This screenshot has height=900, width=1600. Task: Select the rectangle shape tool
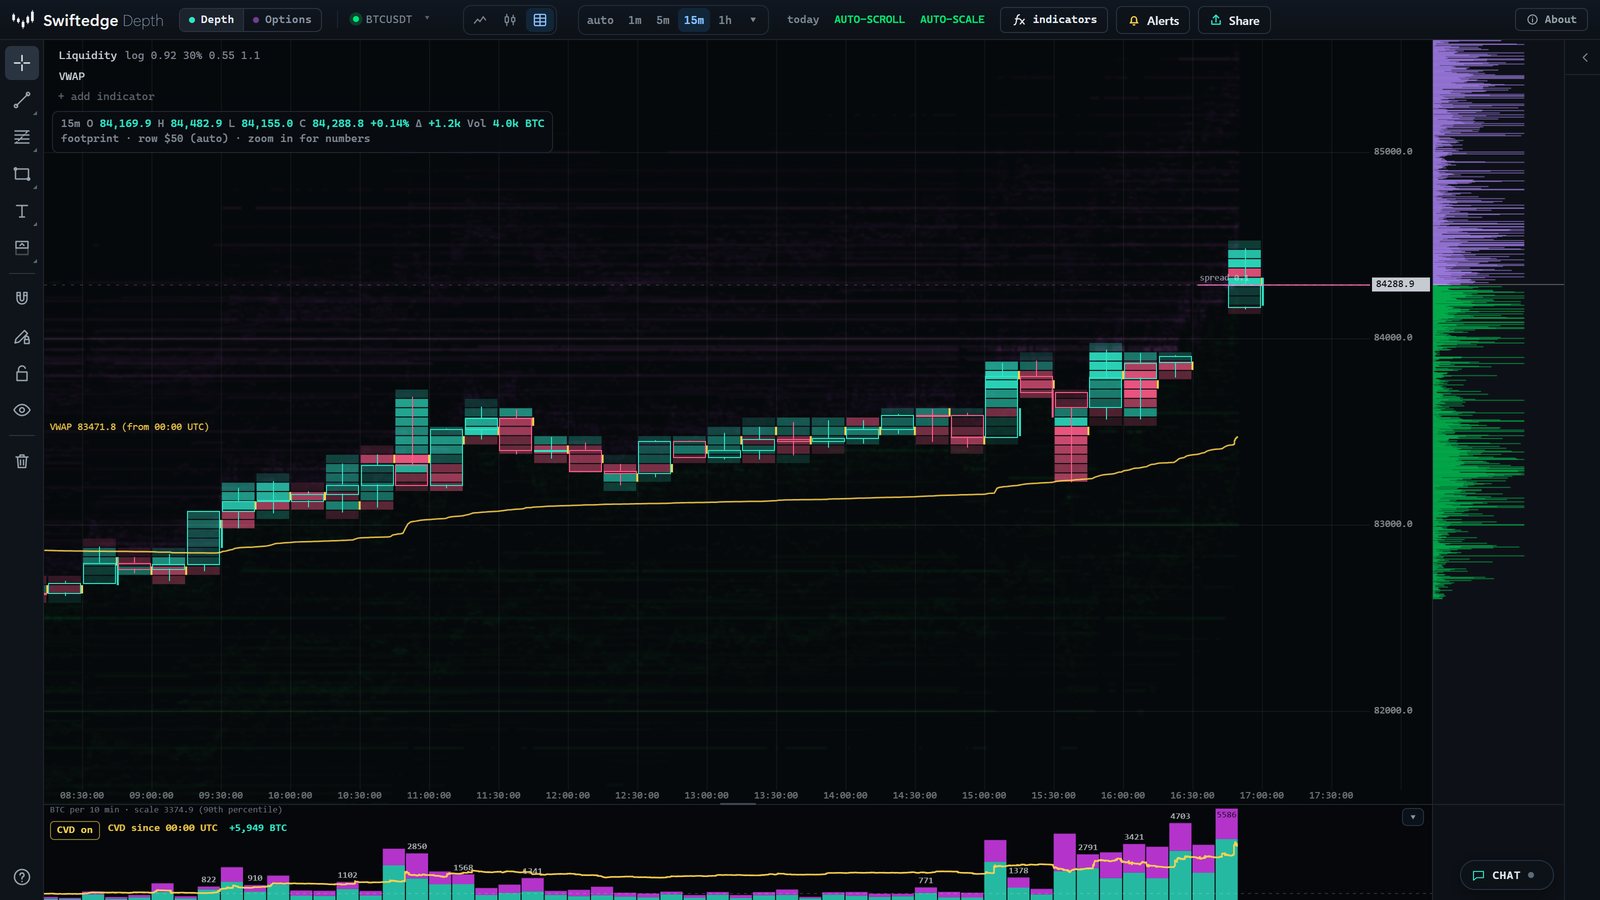pyautogui.click(x=22, y=174)
